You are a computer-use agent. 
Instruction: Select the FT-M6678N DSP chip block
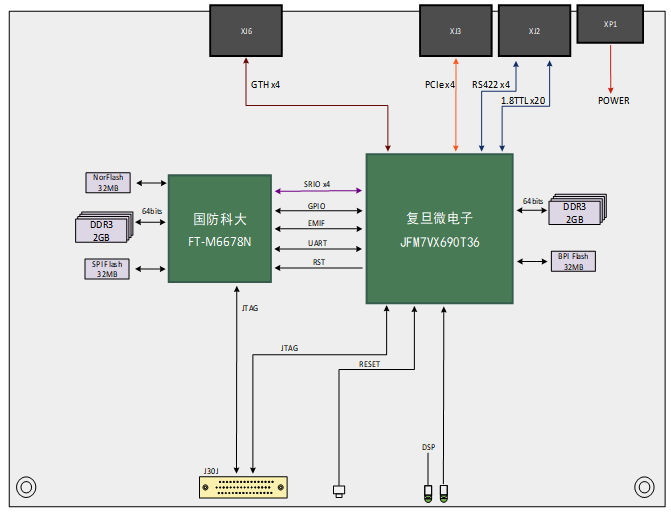tap(220, 228)
